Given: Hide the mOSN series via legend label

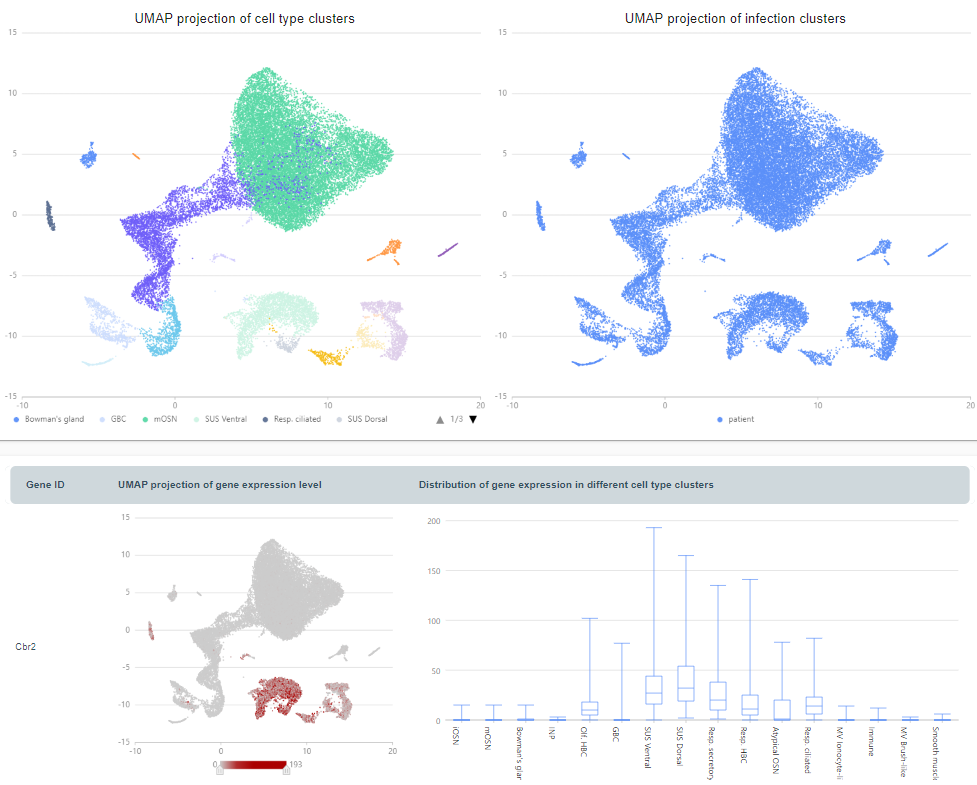Looking at the screenshot, I should tap(164, 419).
